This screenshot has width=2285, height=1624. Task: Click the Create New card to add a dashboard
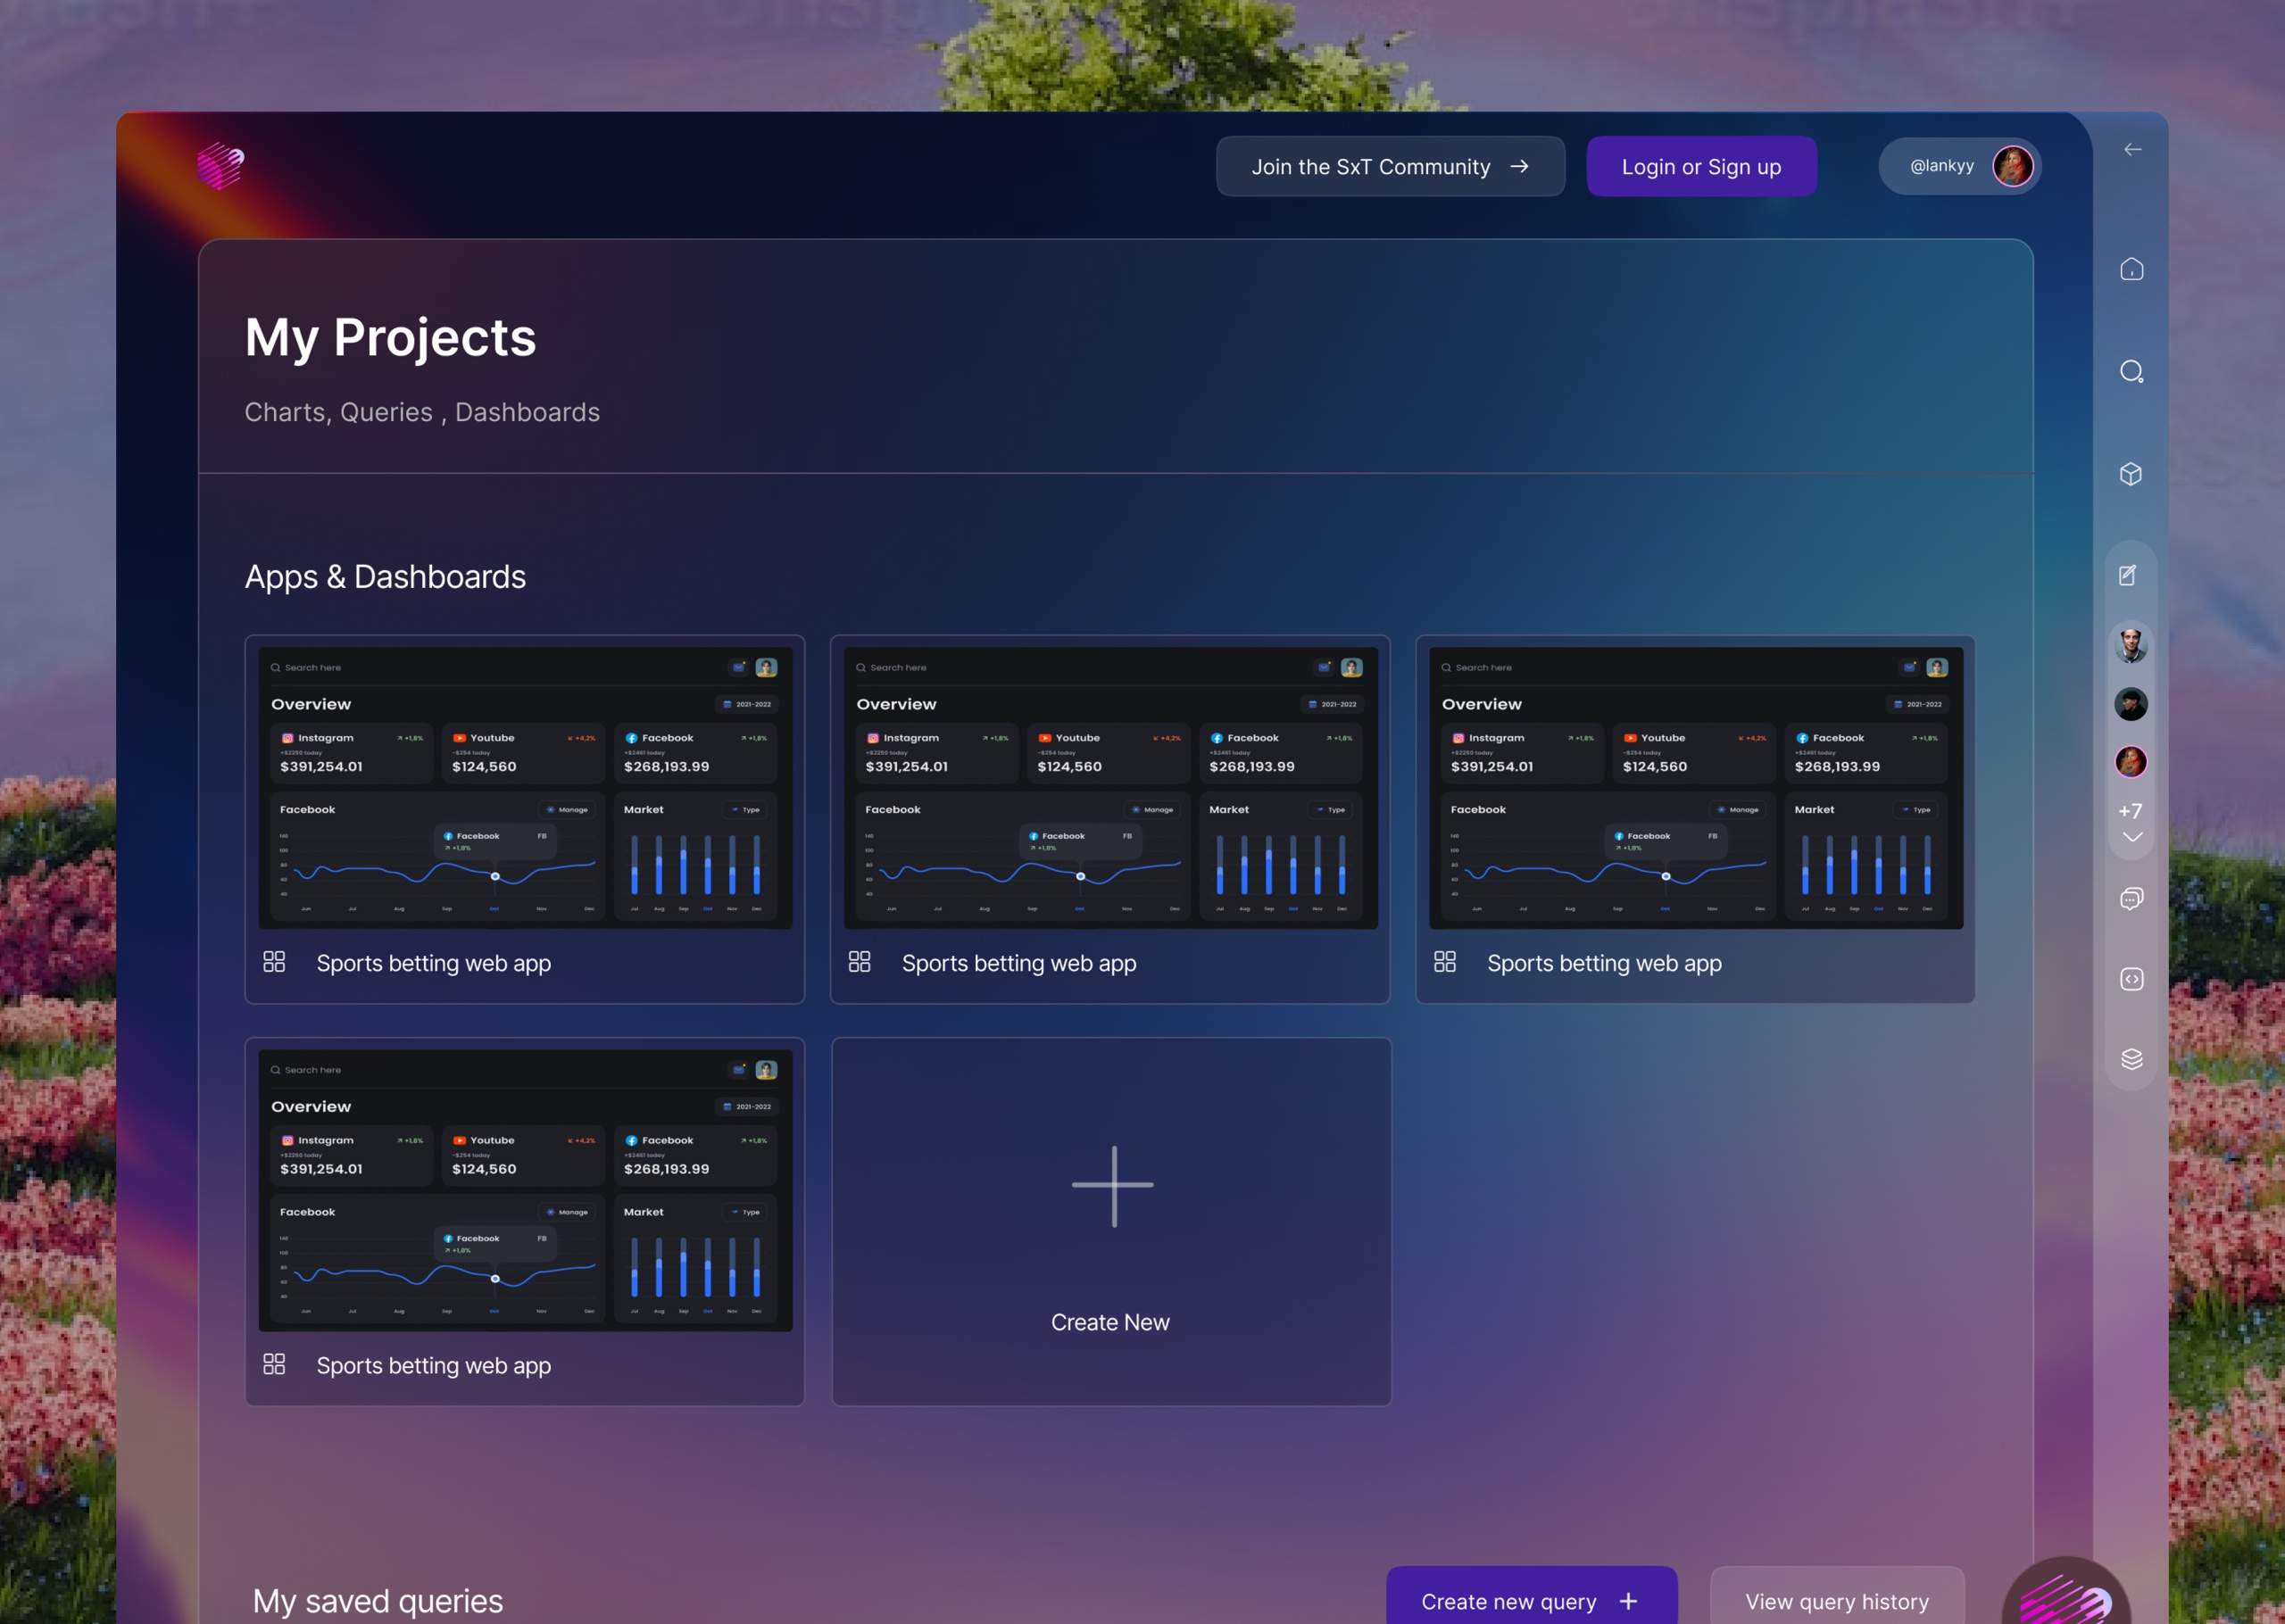(1110, 1222)
